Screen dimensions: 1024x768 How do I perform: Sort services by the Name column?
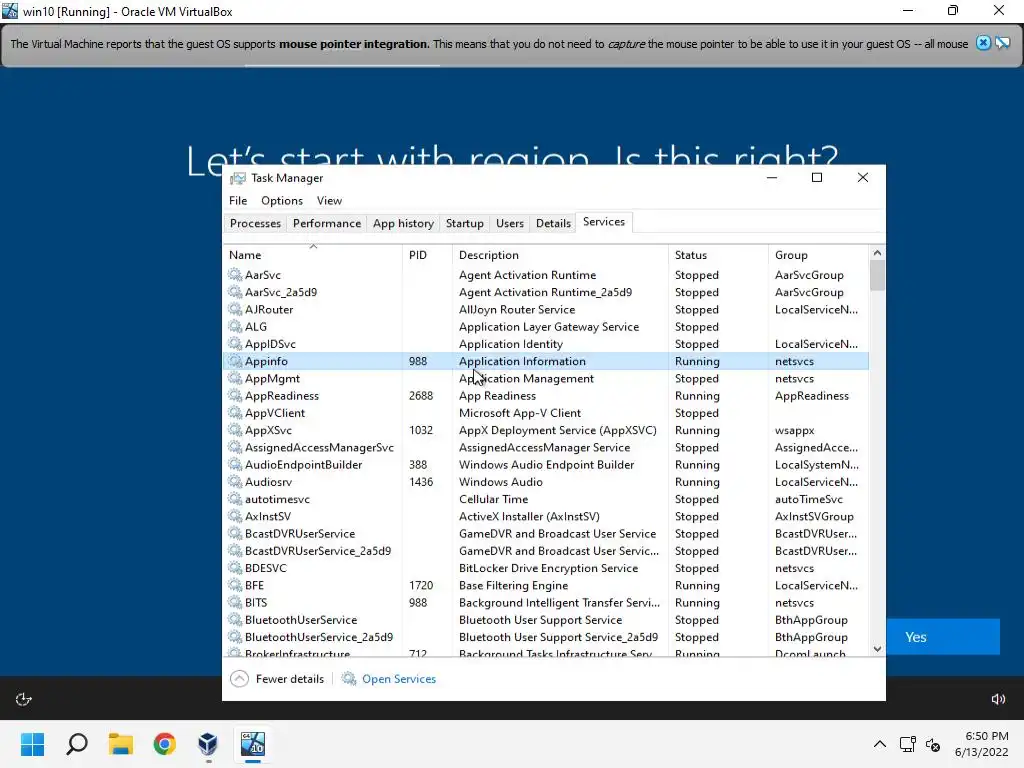pyautogui.click(x=313, y=255)
